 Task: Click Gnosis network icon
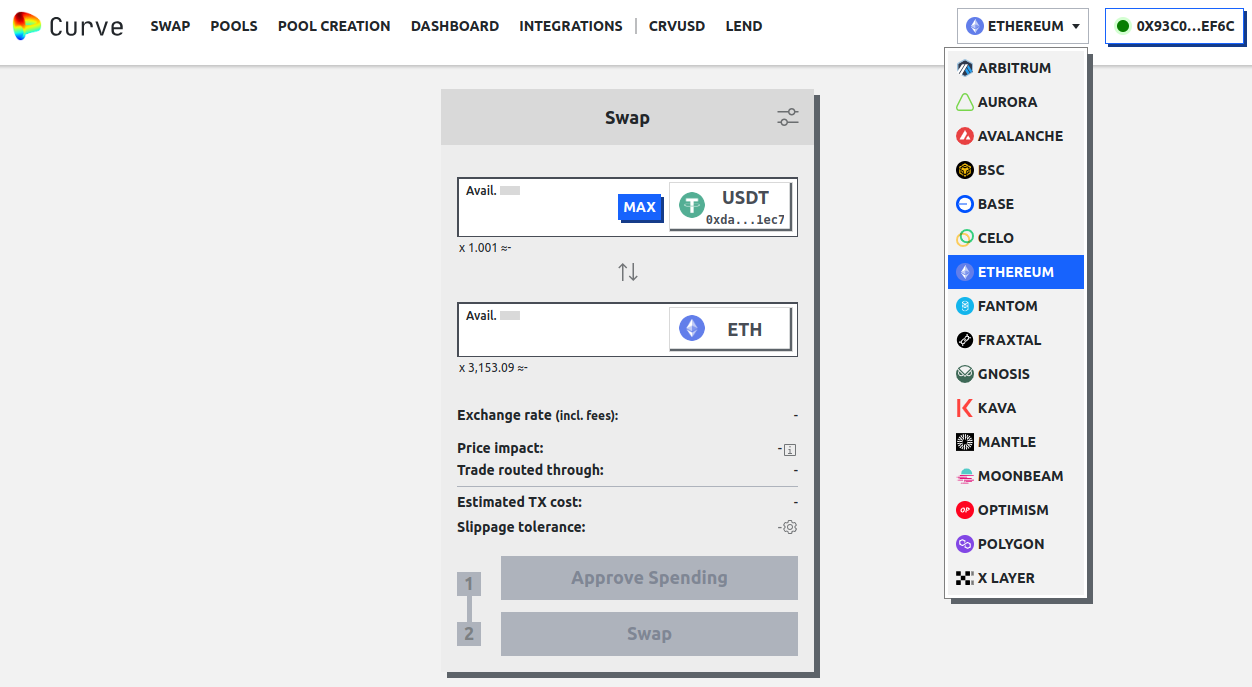965,374
